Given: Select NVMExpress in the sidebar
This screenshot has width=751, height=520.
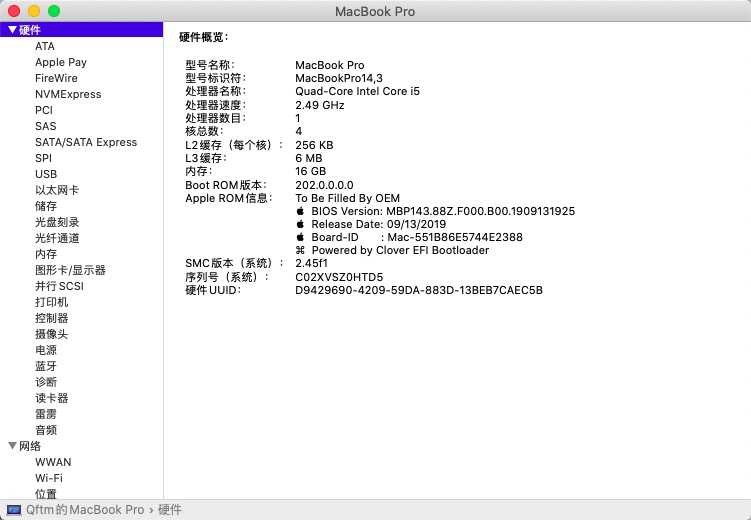Looking at the screenshot, I should tap(68, 94).
